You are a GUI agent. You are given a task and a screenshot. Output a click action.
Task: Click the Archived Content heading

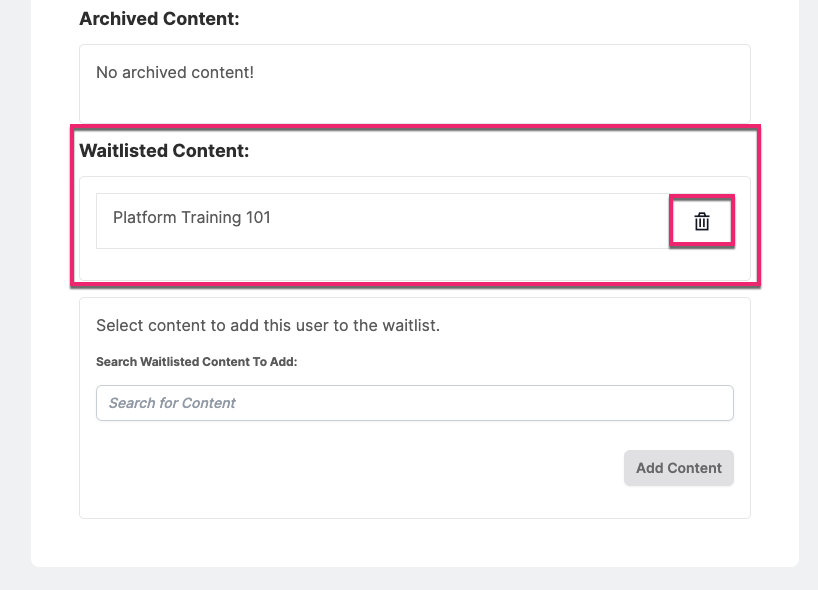click(159, 18)
